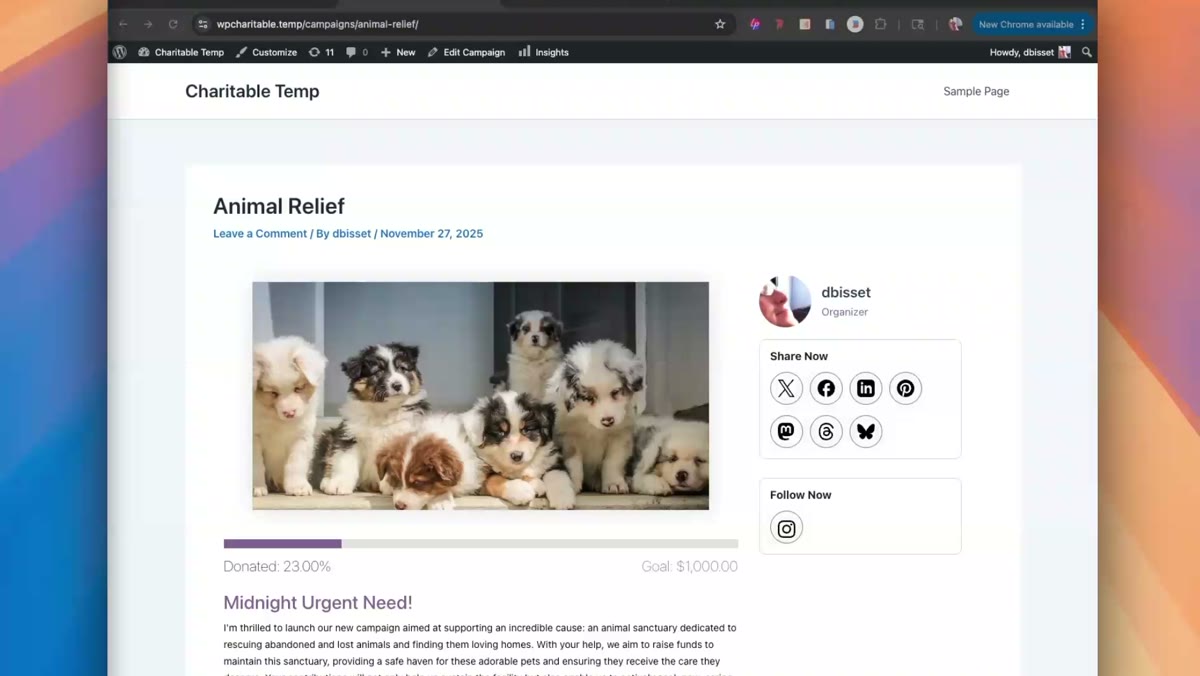This screenshot has height=676, width=1200.
Task: Click the puppies campaign image
Action: 480,396
